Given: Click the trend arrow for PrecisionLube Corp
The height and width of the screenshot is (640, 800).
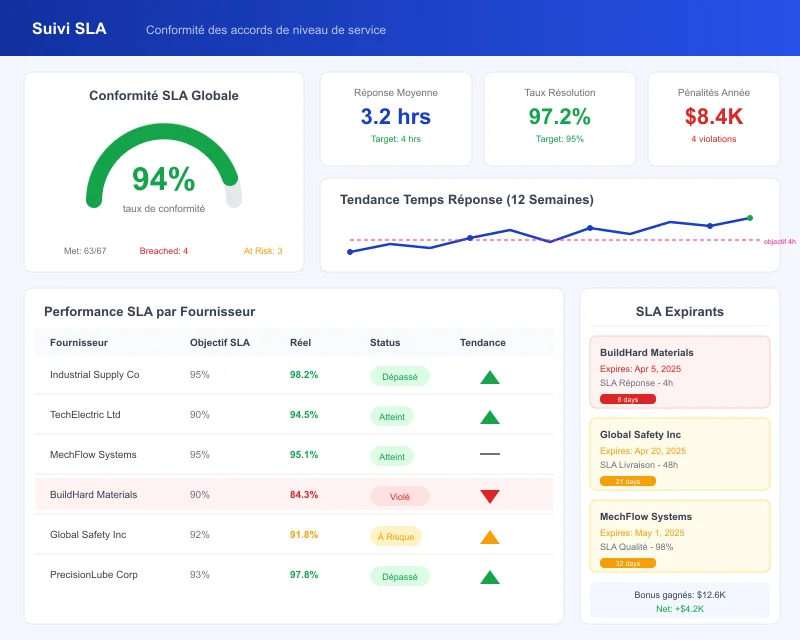Looking at the screenshot, I should click(x=490, y=575).
